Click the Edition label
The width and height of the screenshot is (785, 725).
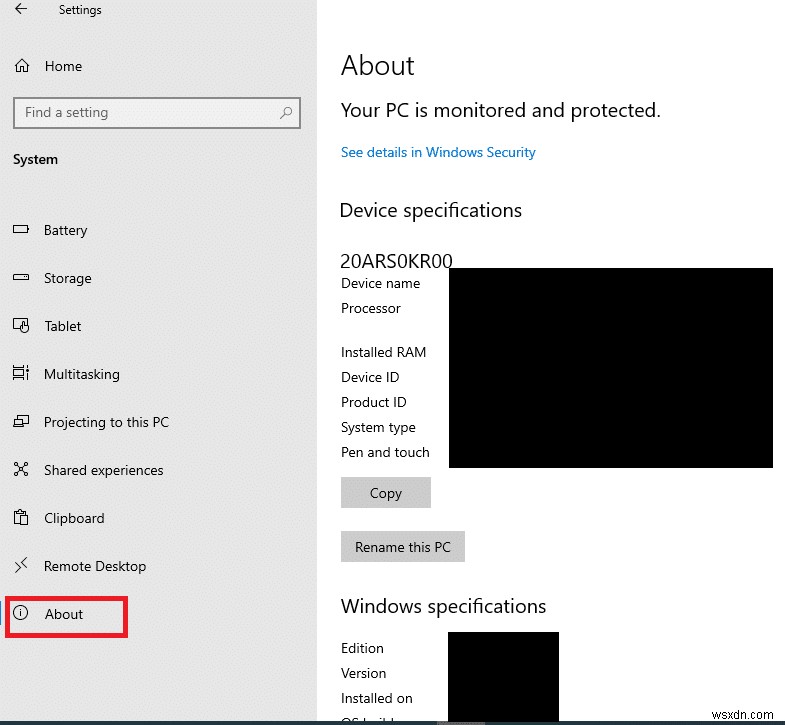362,648
